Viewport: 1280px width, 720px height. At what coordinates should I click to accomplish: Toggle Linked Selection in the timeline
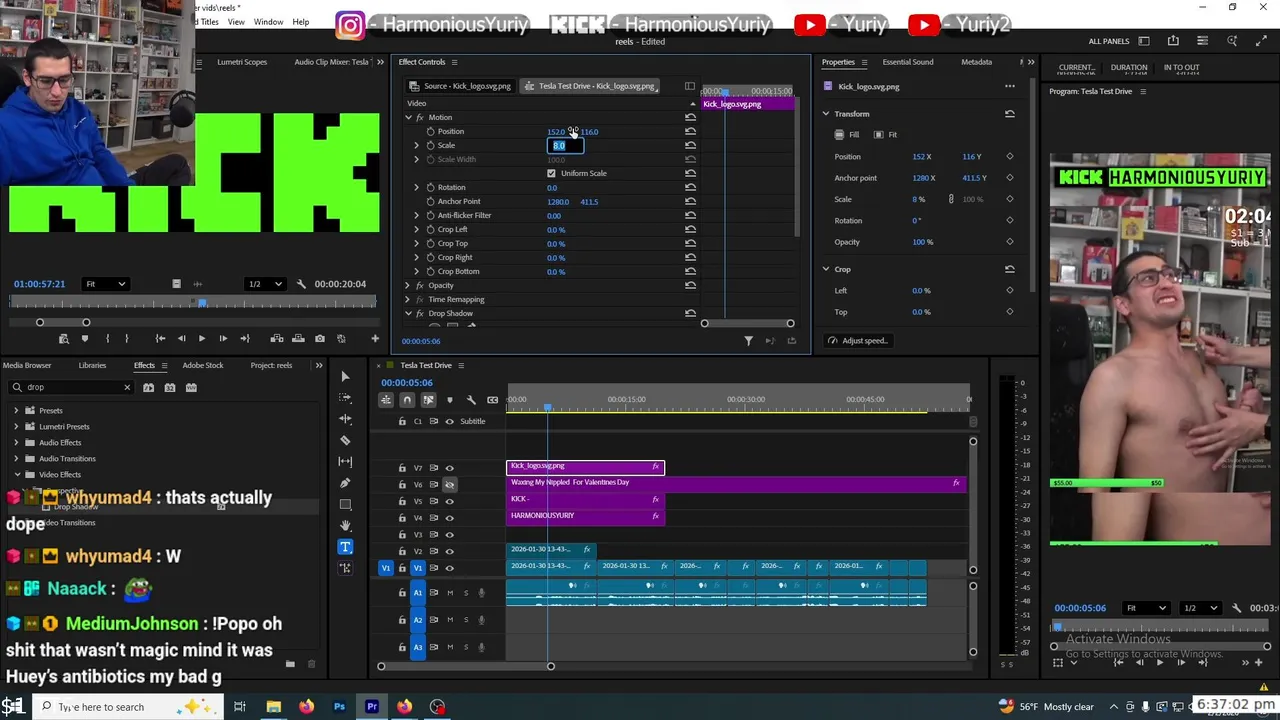tap(428, 400)
